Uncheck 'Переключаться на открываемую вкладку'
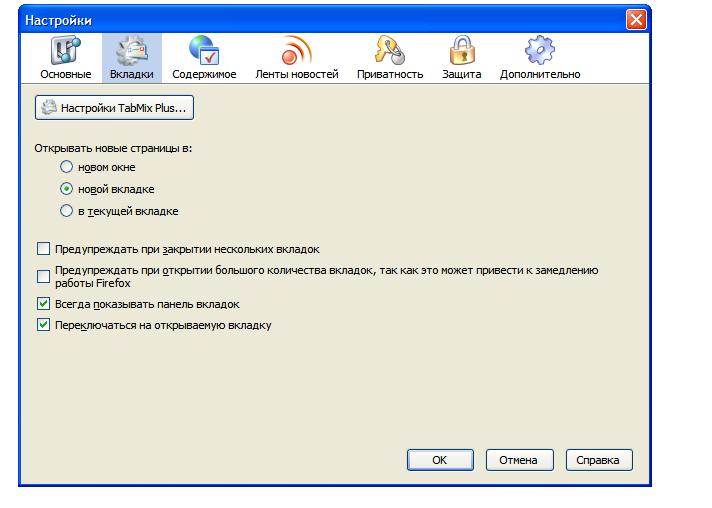The height and width of the screenshot is (508, 712). (43, 325)
